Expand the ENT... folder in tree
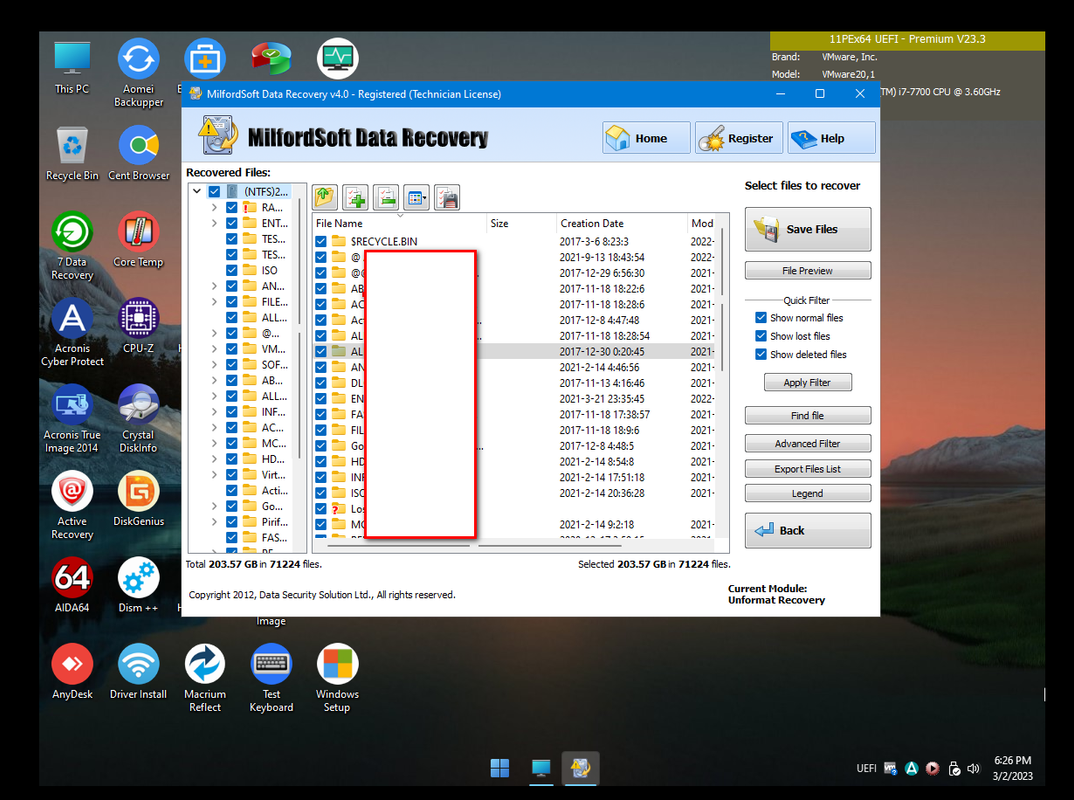The image size is (1074, 800). click(214, 223)
